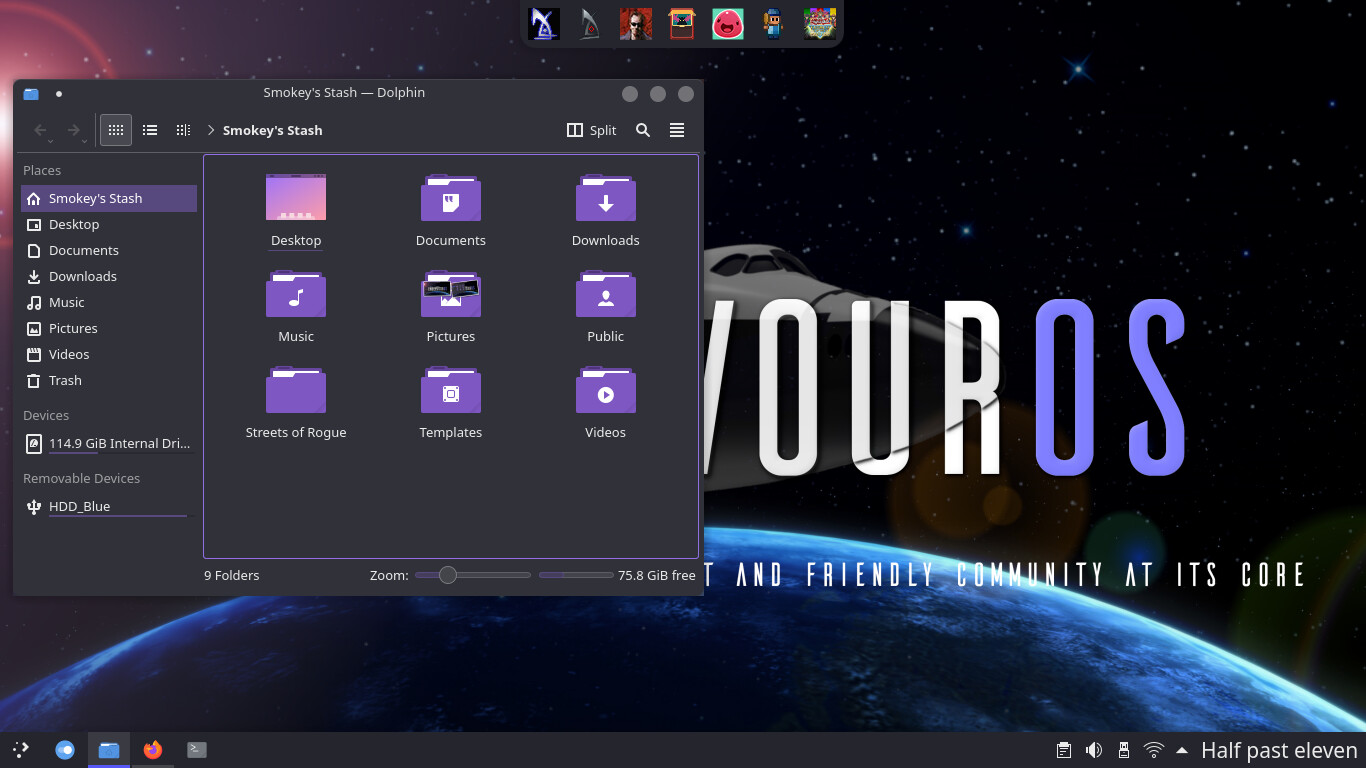Minimize the Dolphin window

click(630, 93)
